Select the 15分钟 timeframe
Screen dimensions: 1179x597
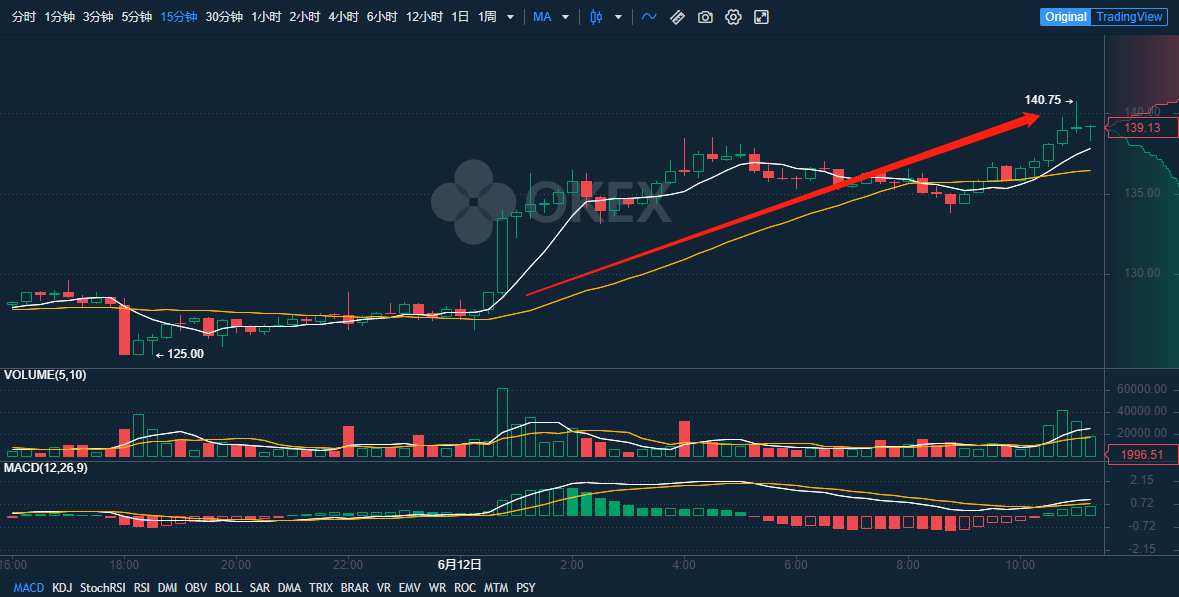point(179,17)
